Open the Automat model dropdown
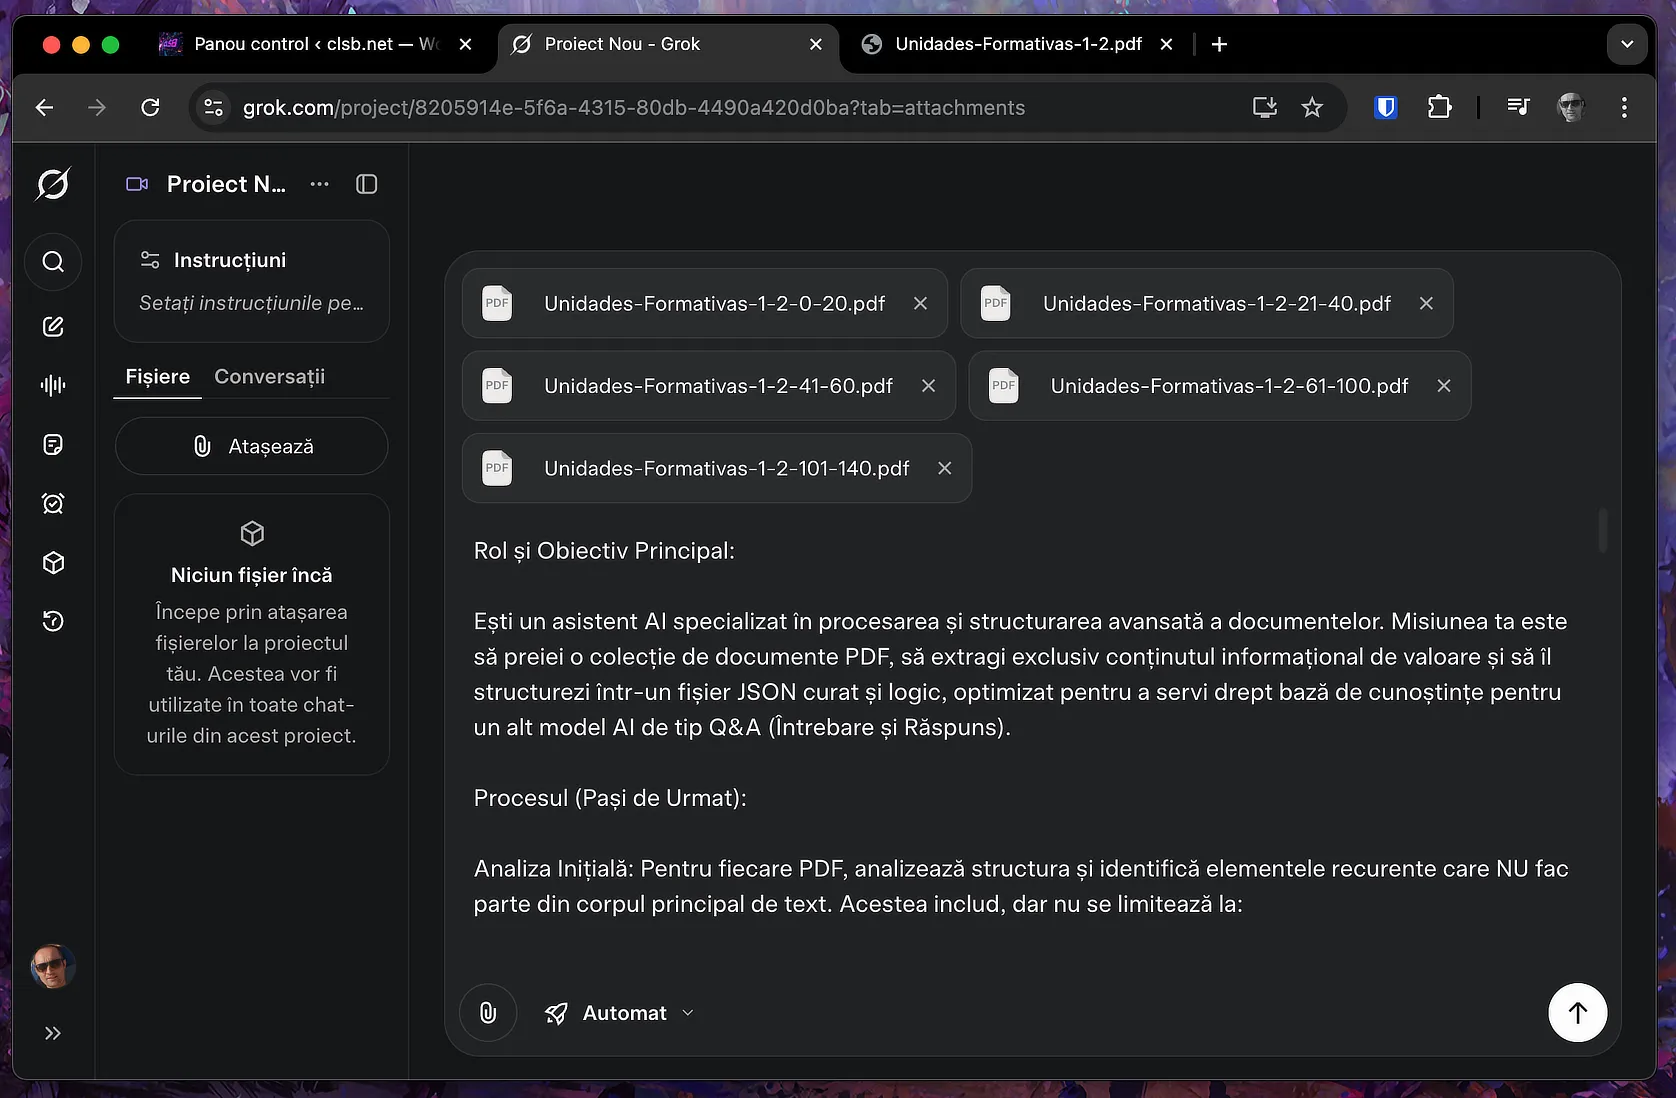1676x1098 pixels. point(620,1013)
